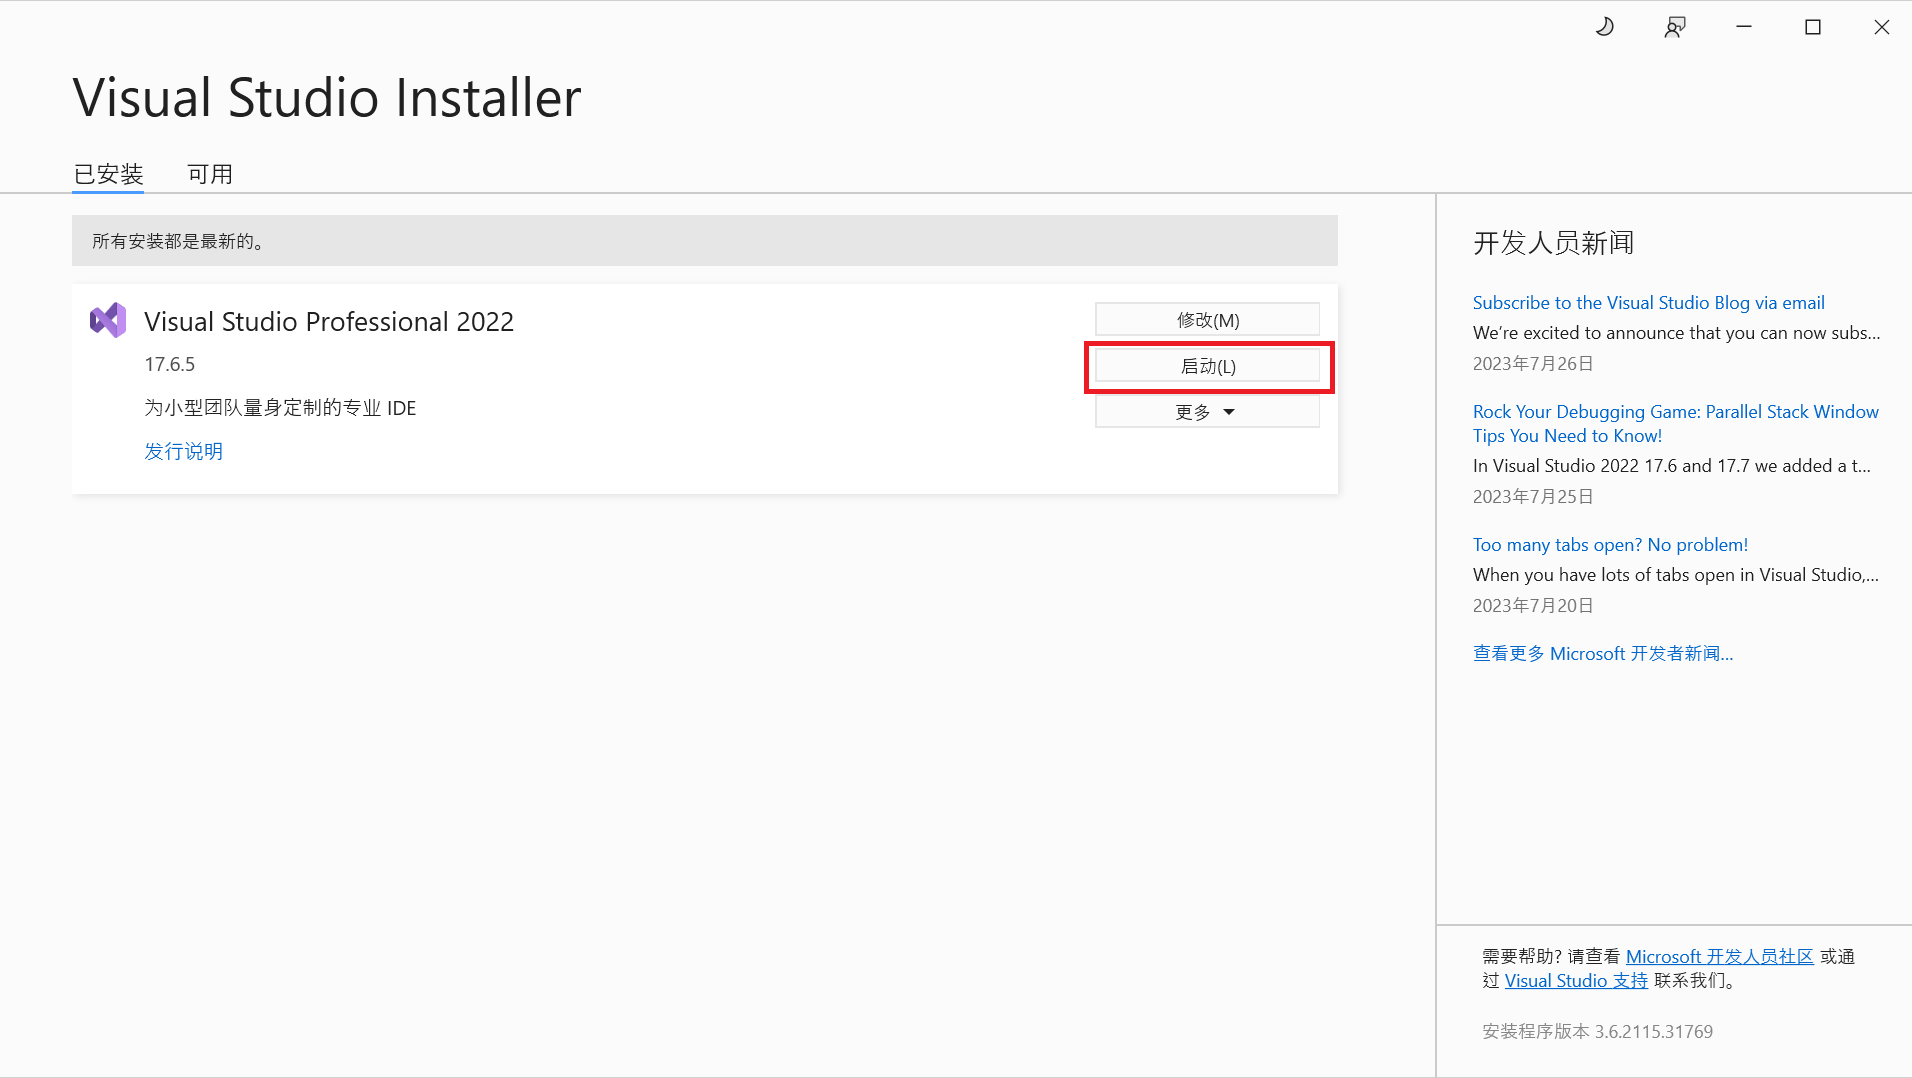The height and width of the screenshot is (1078, 1912).
Task: Click 为小型团队量身定制的专业 IDE description
Action: [x=280, y=408]
